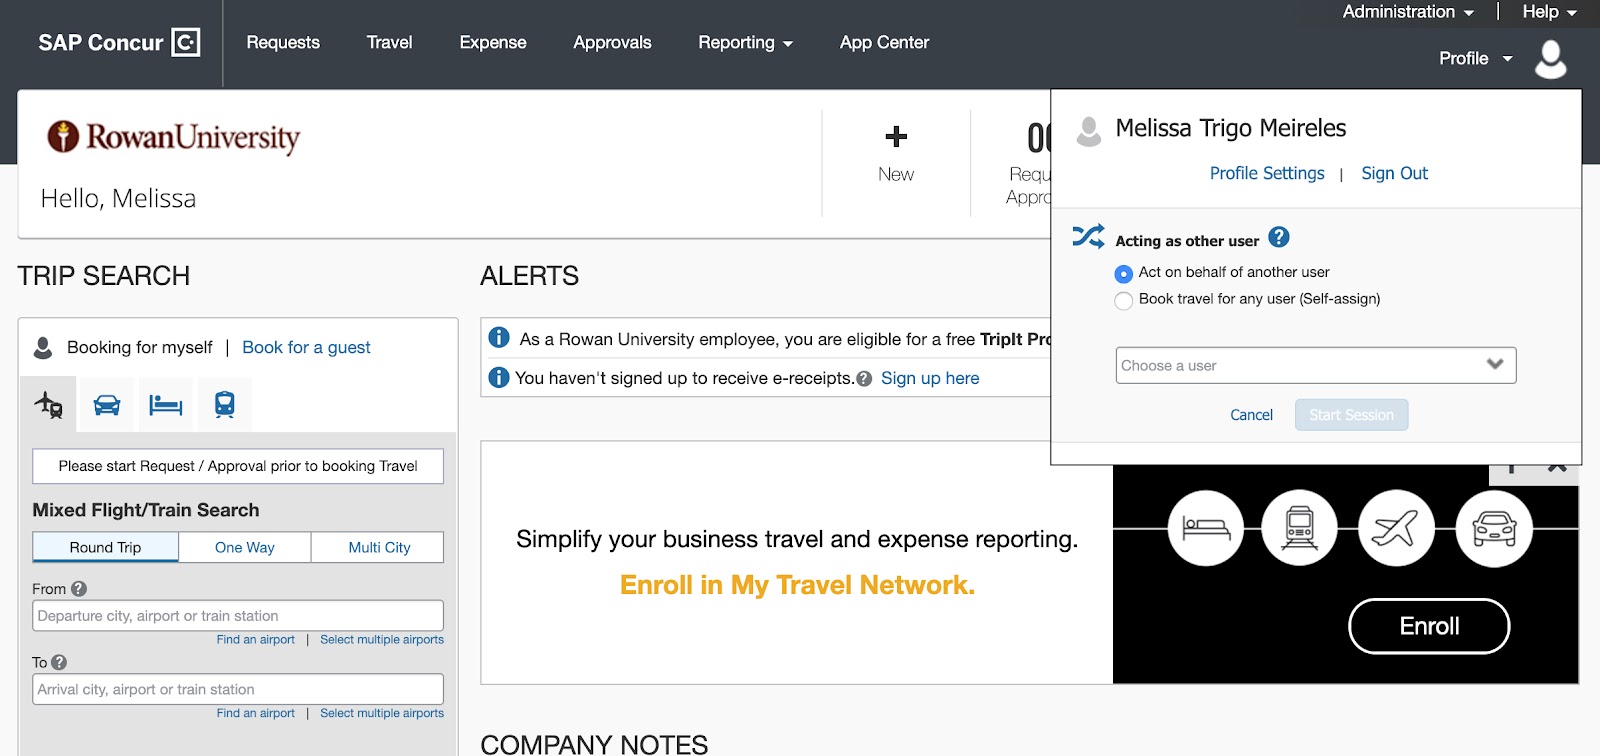Screen dimensions: 1600x756
Task: Expand the Help menu
Action: (x=1549, y=12)
